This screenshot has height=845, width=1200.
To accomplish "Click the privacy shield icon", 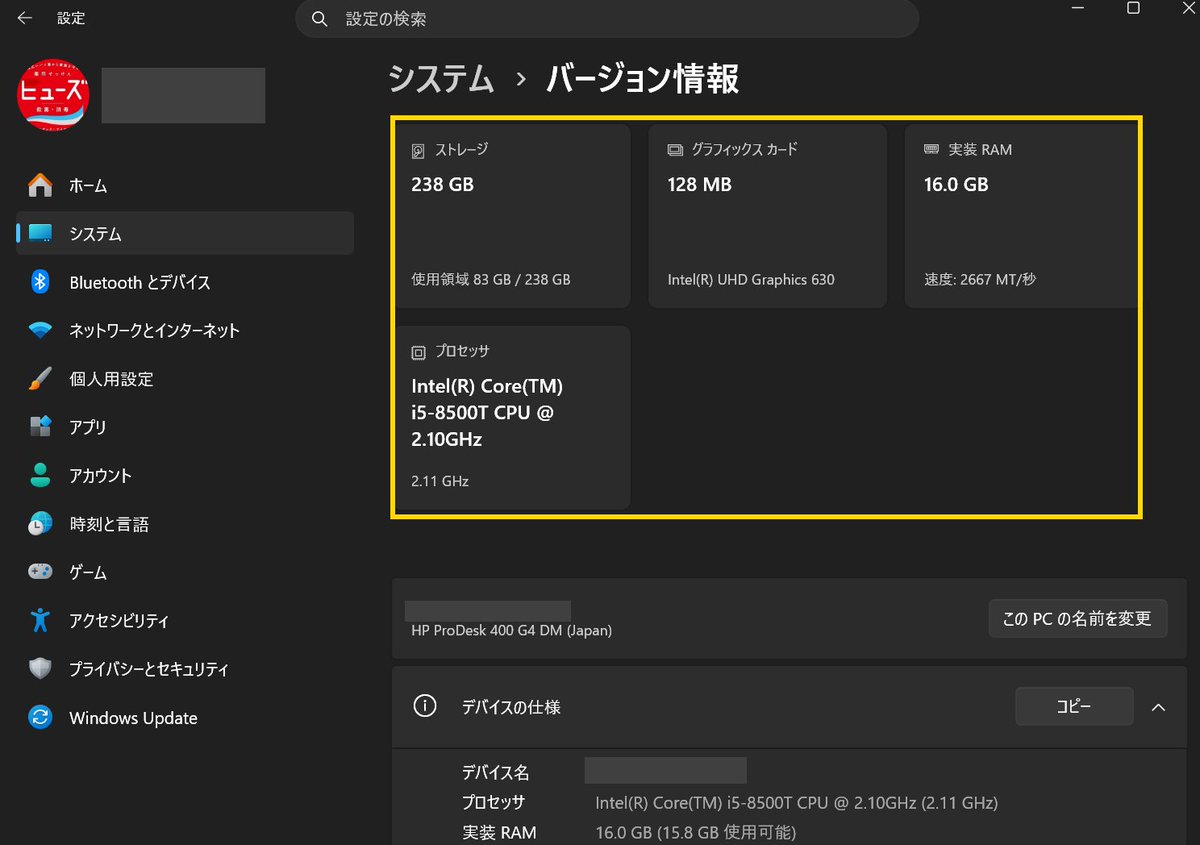I will point(40,668).
